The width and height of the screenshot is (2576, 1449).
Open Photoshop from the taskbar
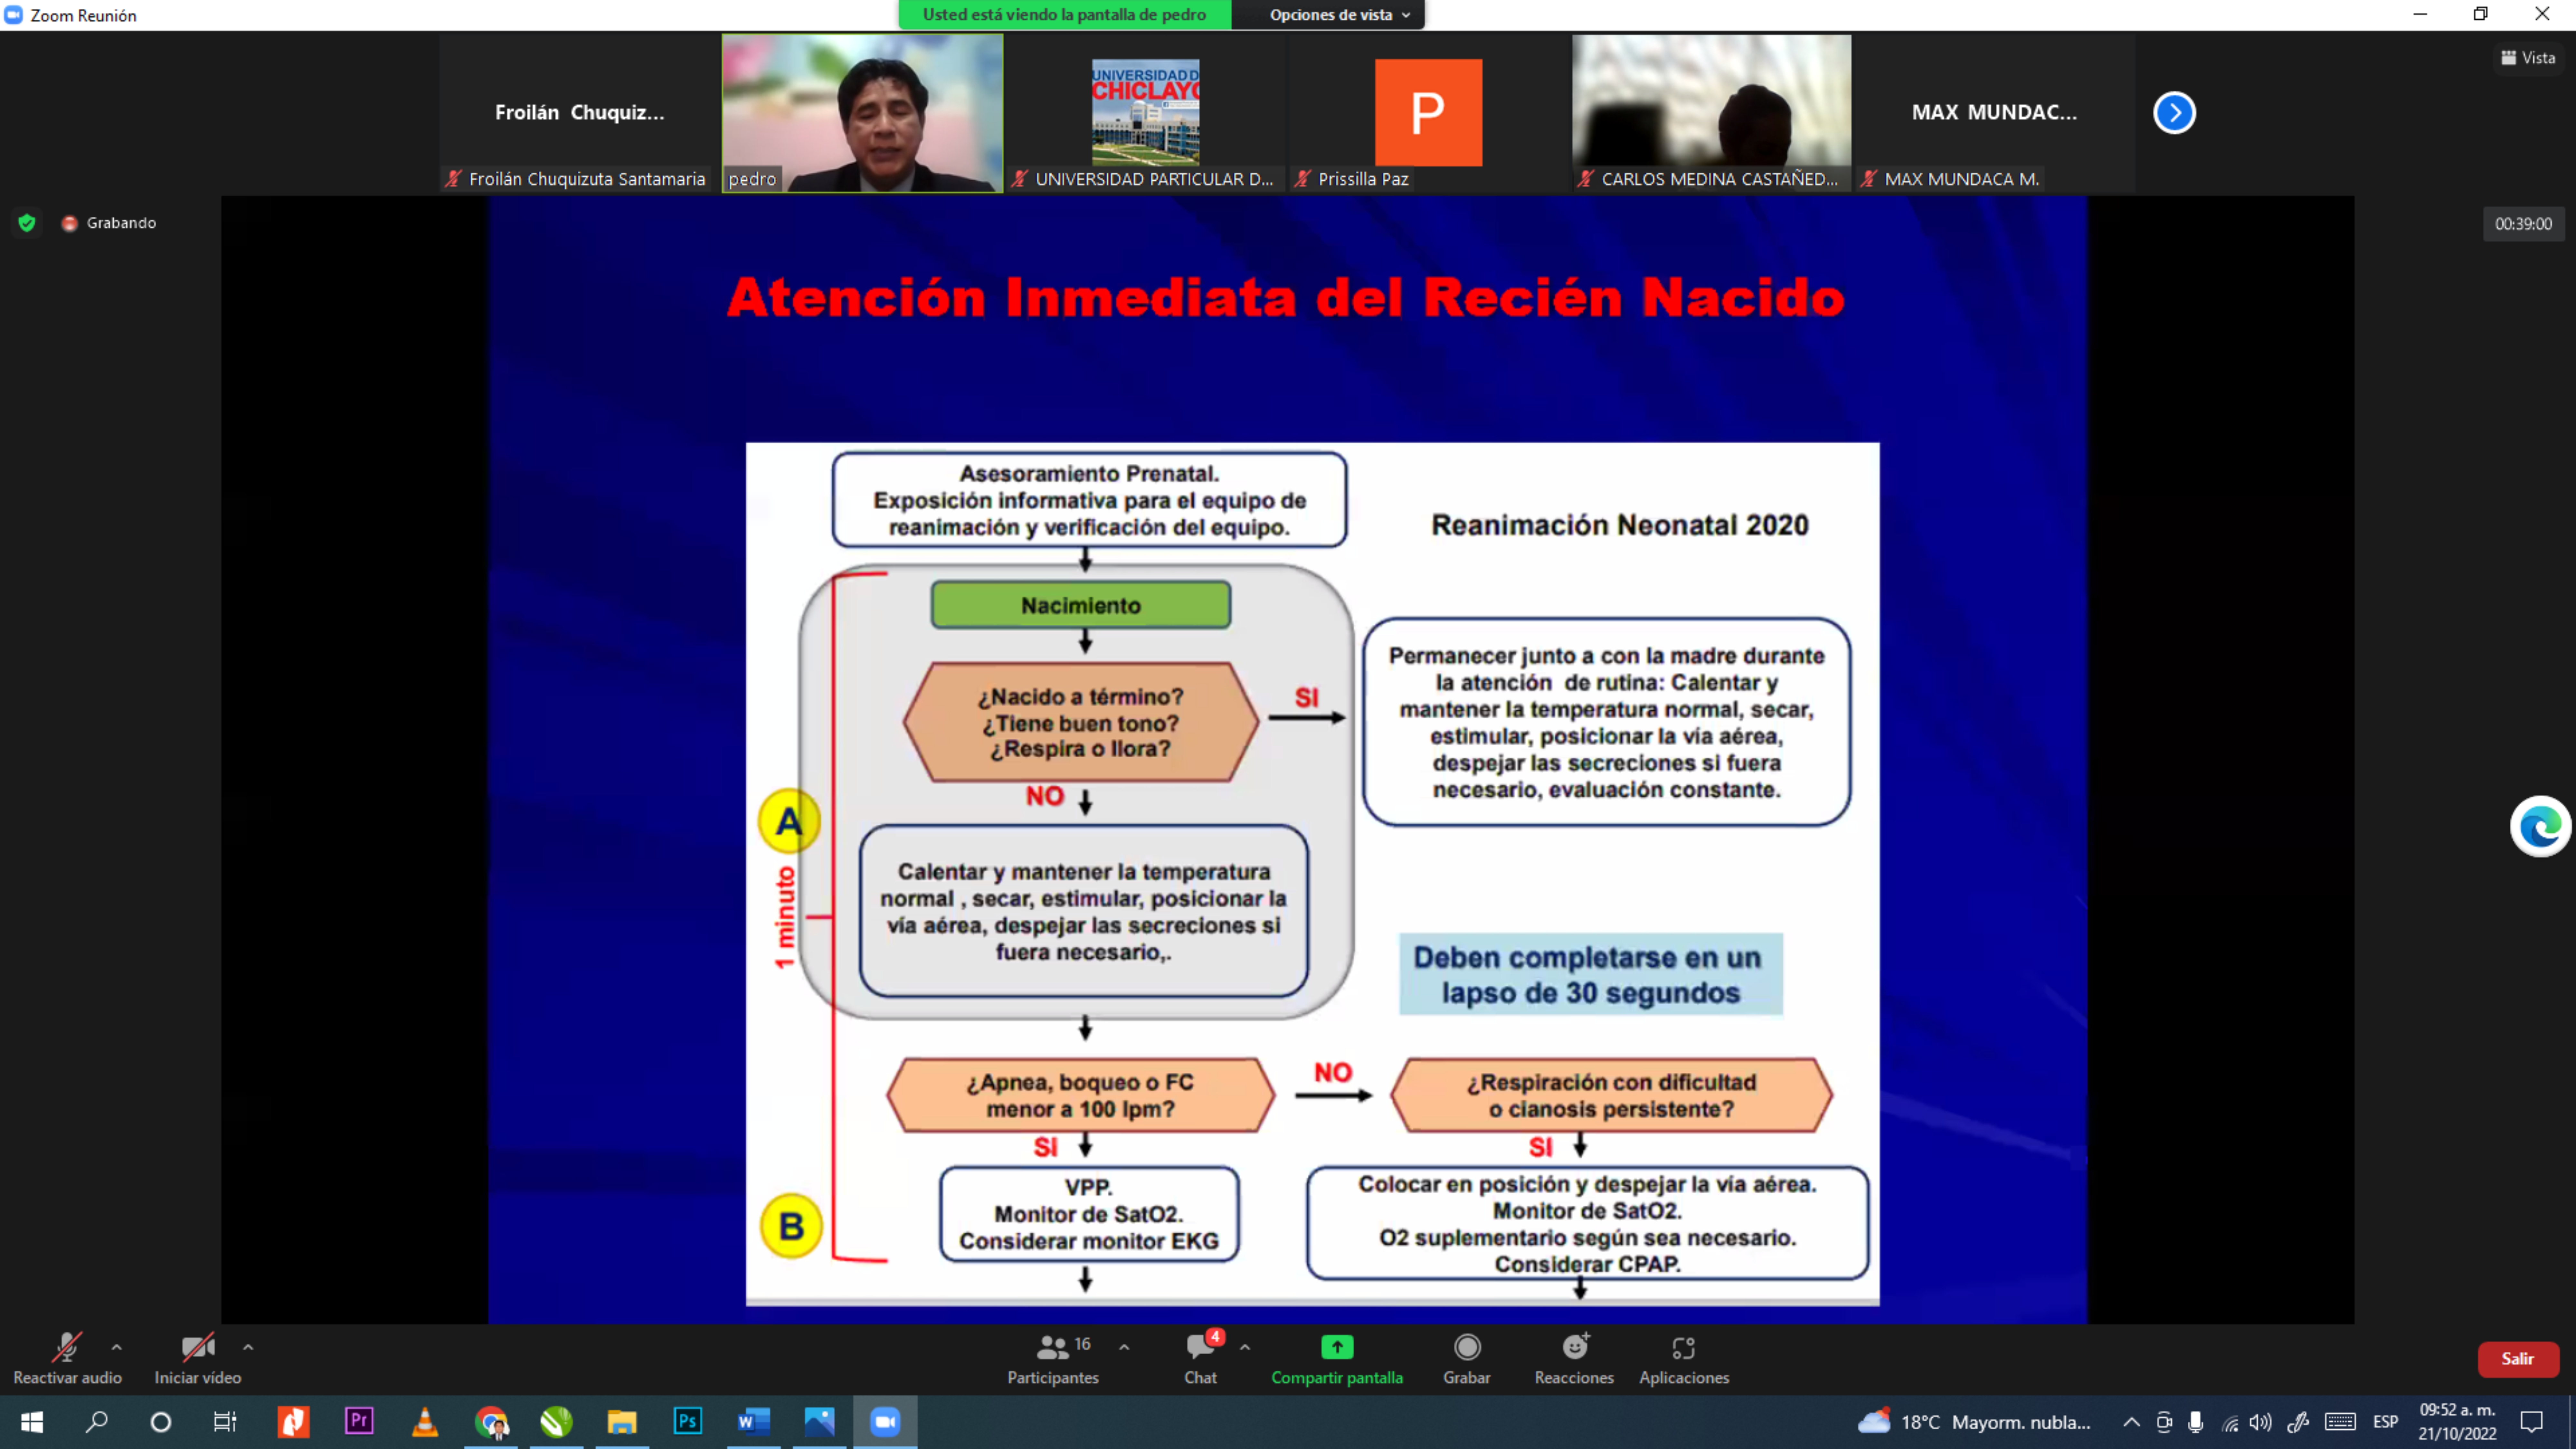(688, 1421)
